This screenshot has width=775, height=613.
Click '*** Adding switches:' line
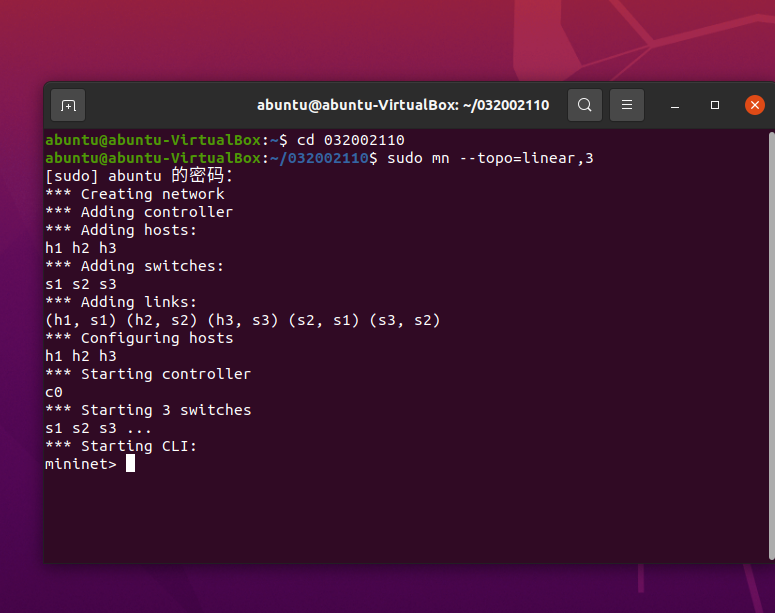pyautogui.click(x=134, y=266)
